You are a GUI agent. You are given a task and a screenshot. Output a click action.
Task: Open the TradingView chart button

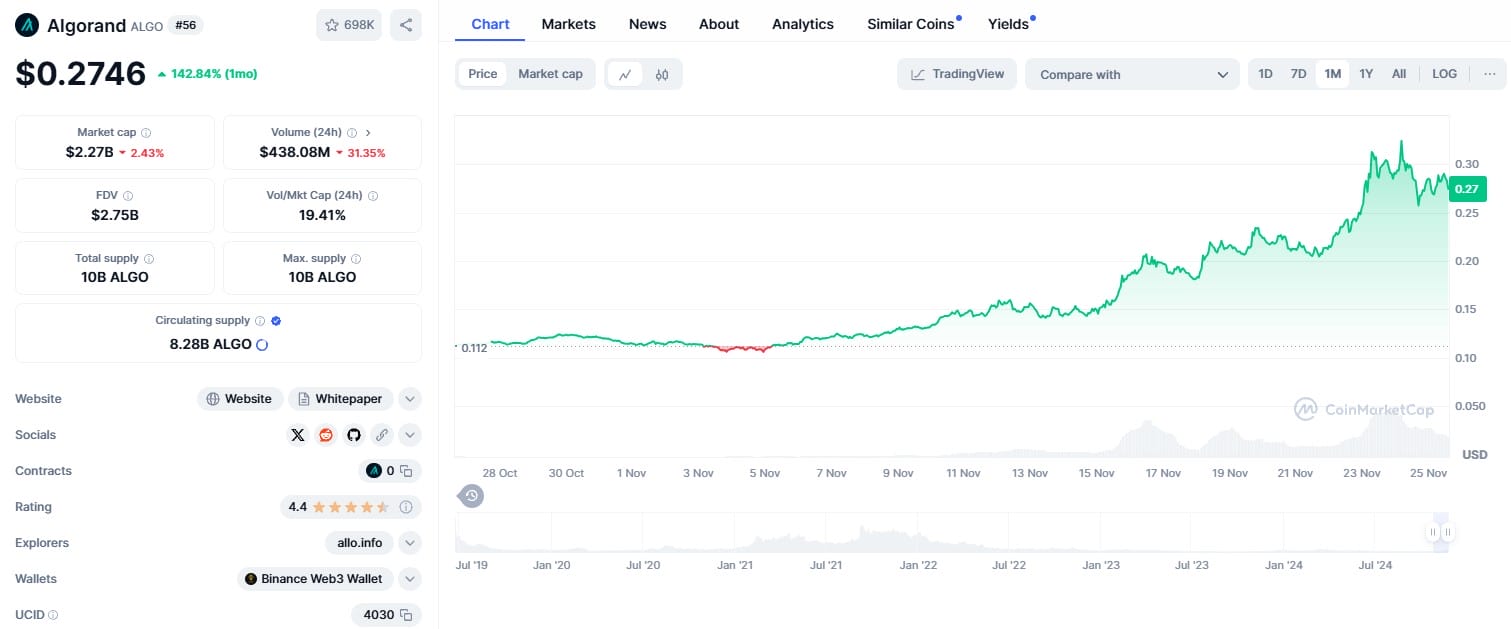click(x=957, y=74)
